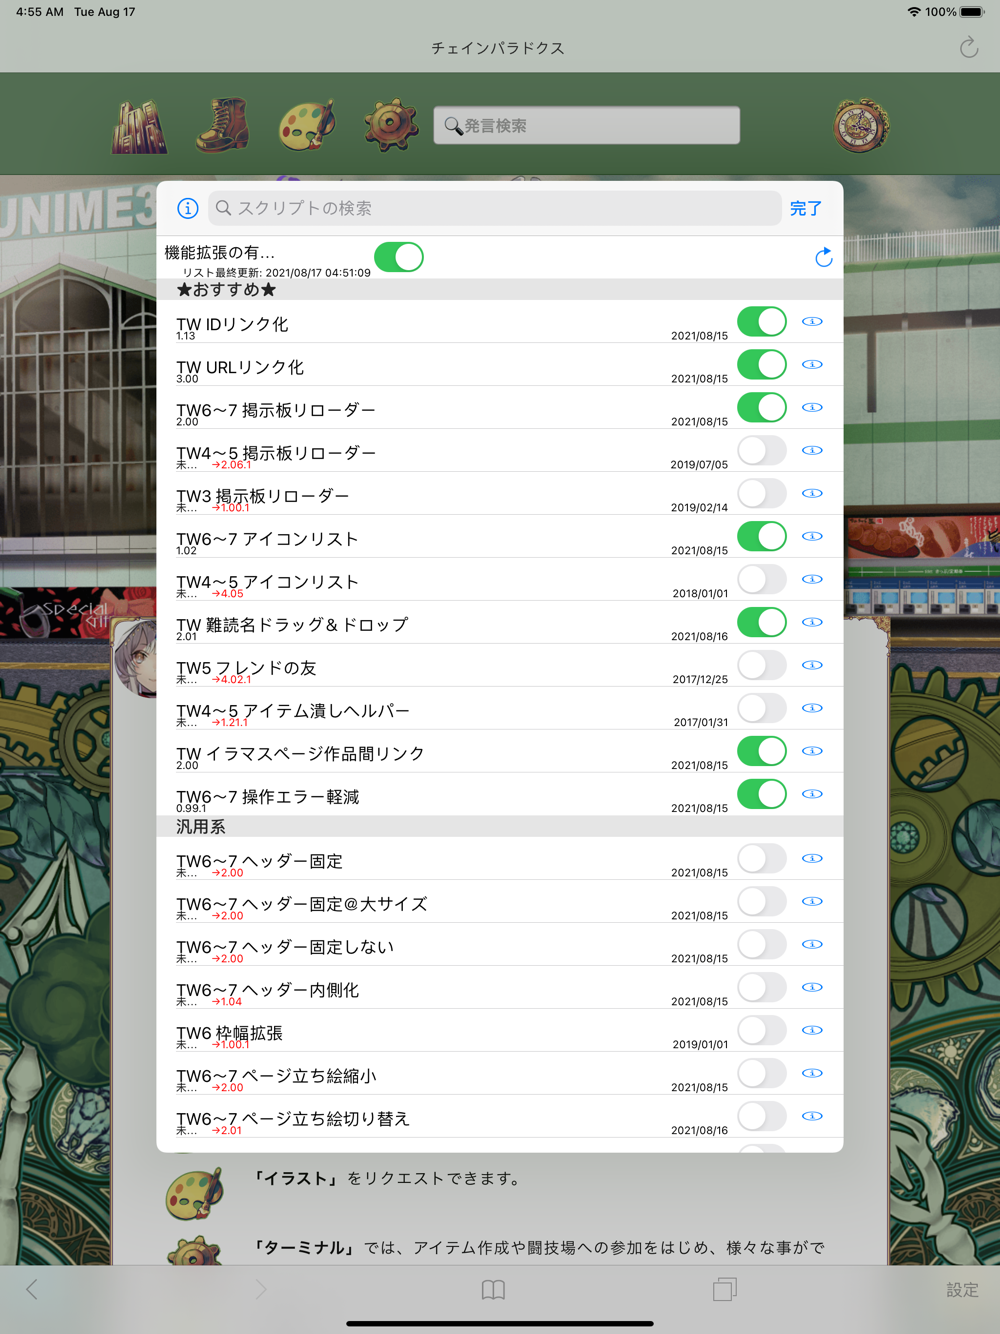1000x1334 pixels.
Task: Open the bookmarks book icon in the bottom bar
Action: point(493,1290)
